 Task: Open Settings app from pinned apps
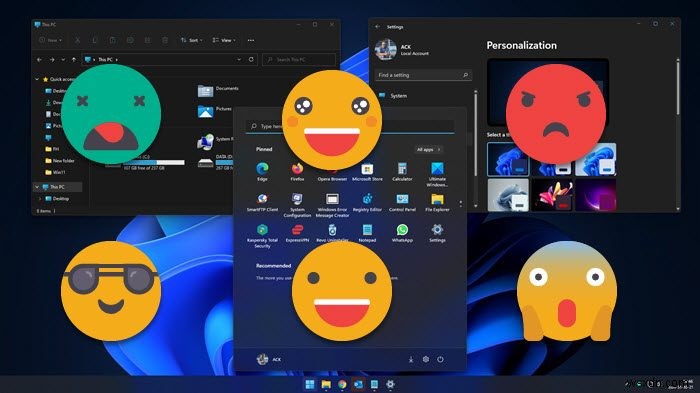(x=437, y=233)
